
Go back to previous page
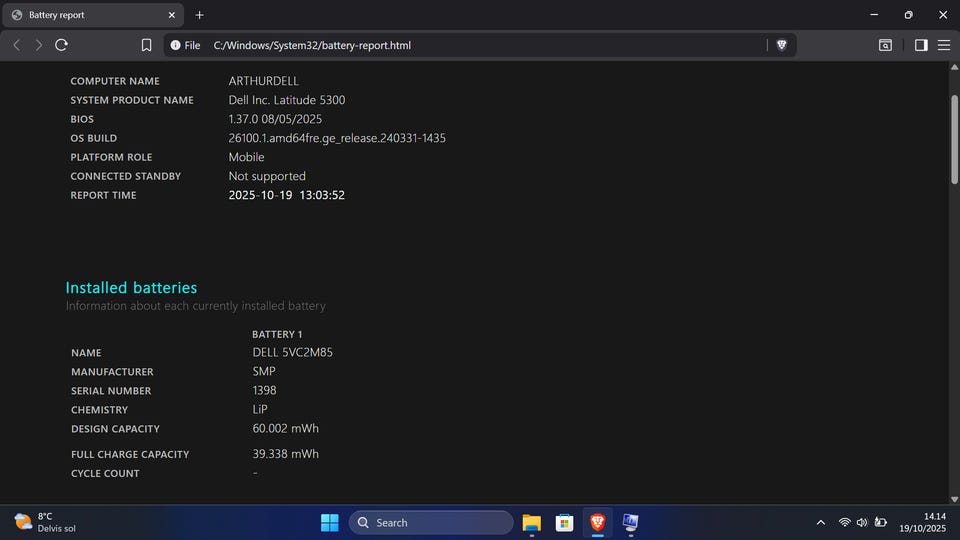click(17, 45)
